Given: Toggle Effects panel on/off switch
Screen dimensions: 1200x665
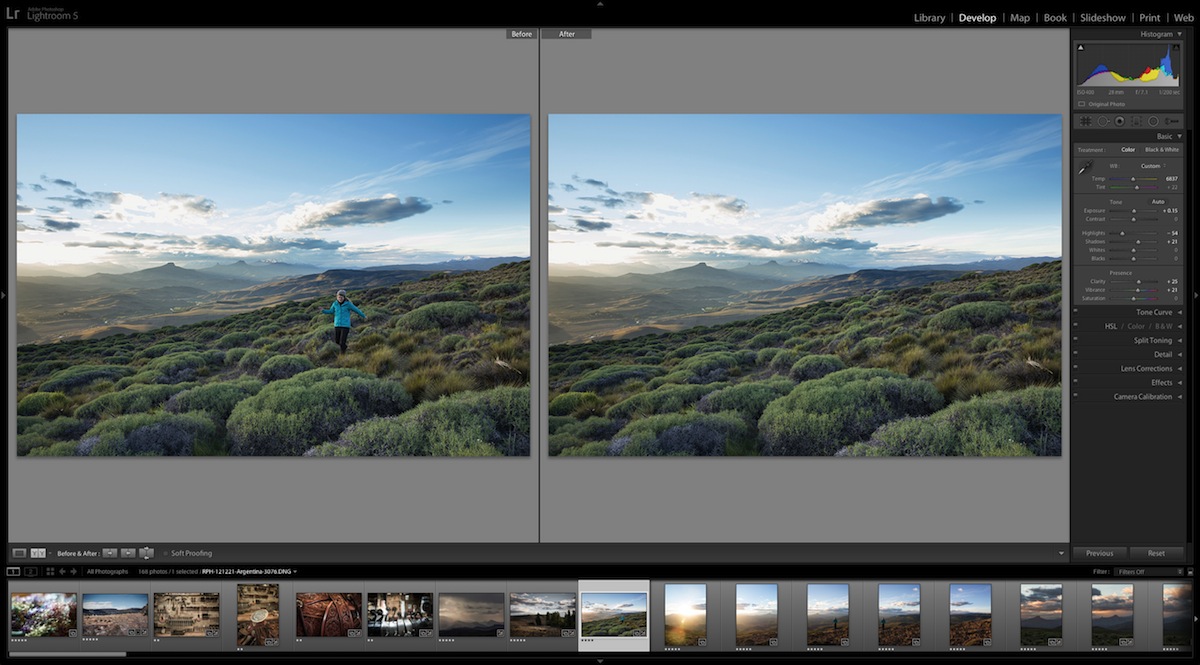Looking at the screenshot, I should pyautogui.click(x=1075, y=381).
